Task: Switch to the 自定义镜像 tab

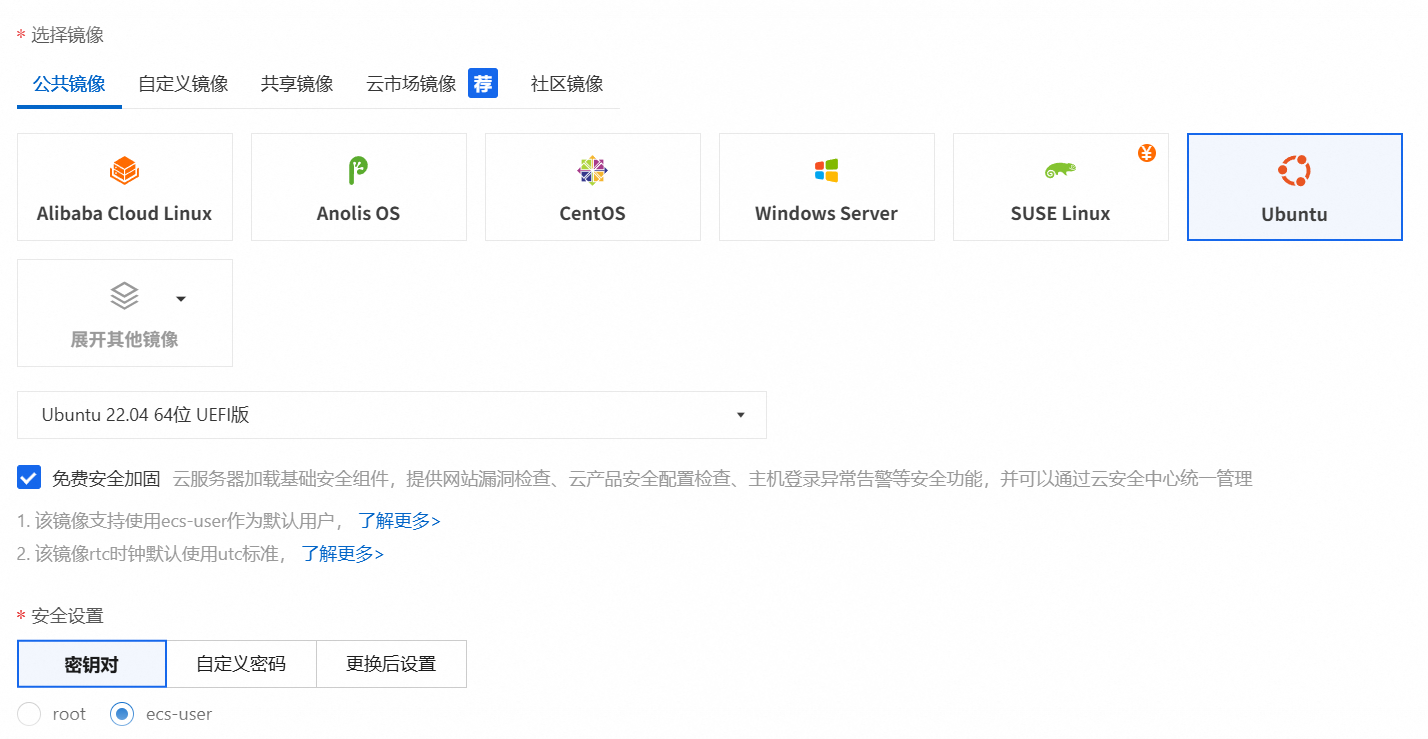Action: point(183,84)
